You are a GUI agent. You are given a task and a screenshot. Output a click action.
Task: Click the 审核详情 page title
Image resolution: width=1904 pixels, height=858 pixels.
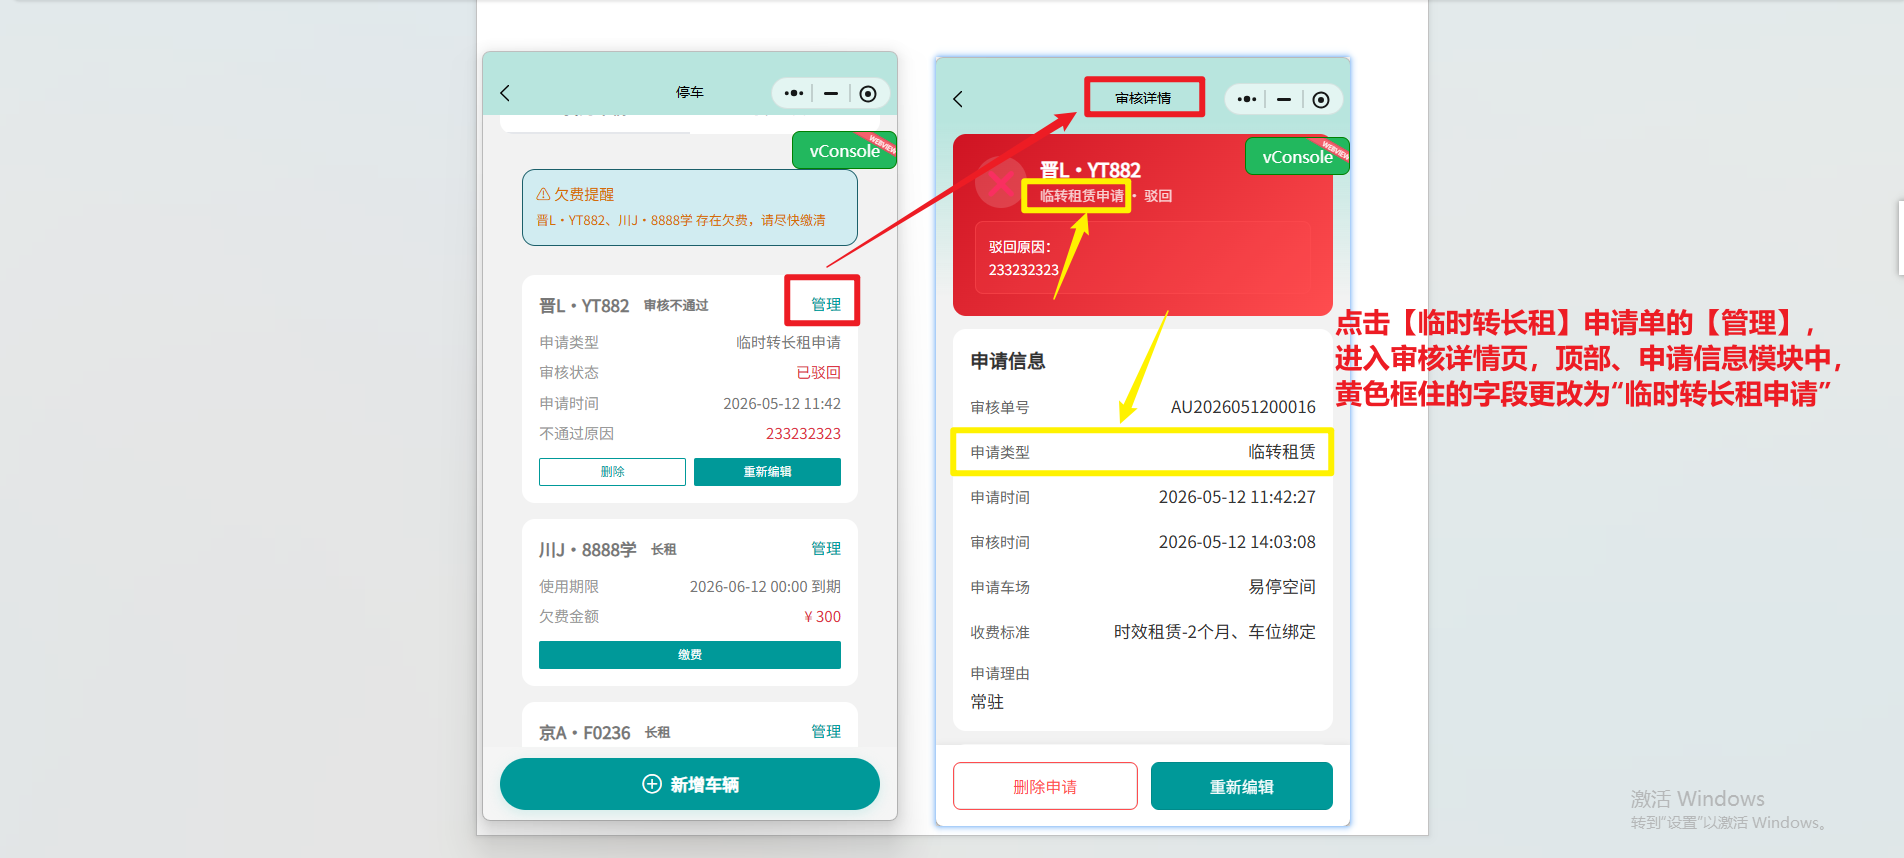point(1143,98)
